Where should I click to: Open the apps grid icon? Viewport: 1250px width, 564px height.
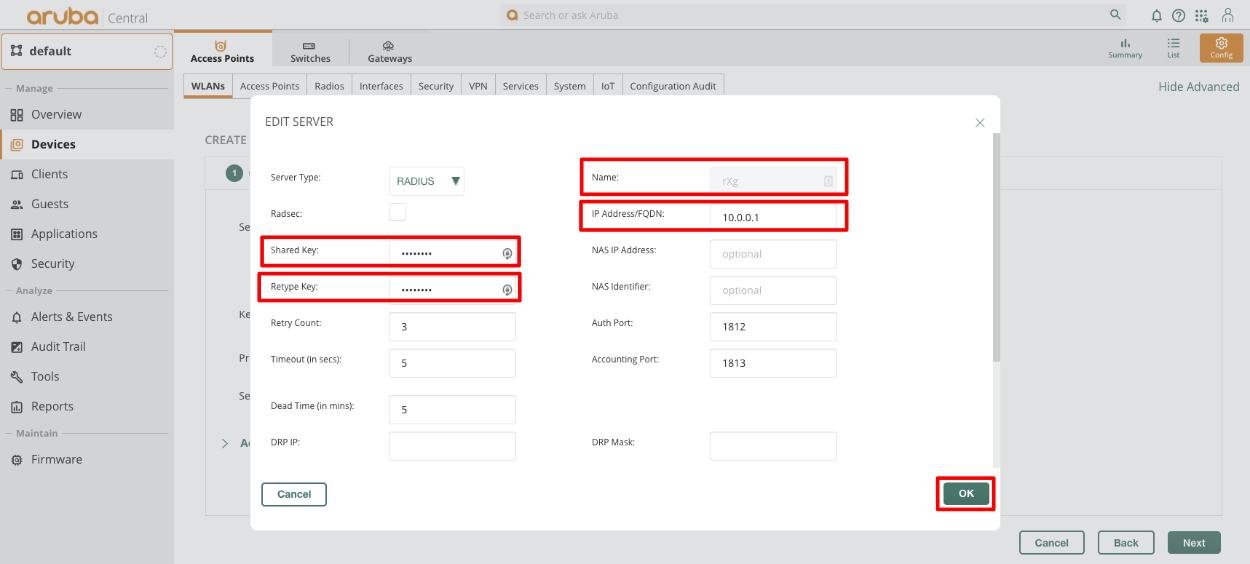point(1201,16)
